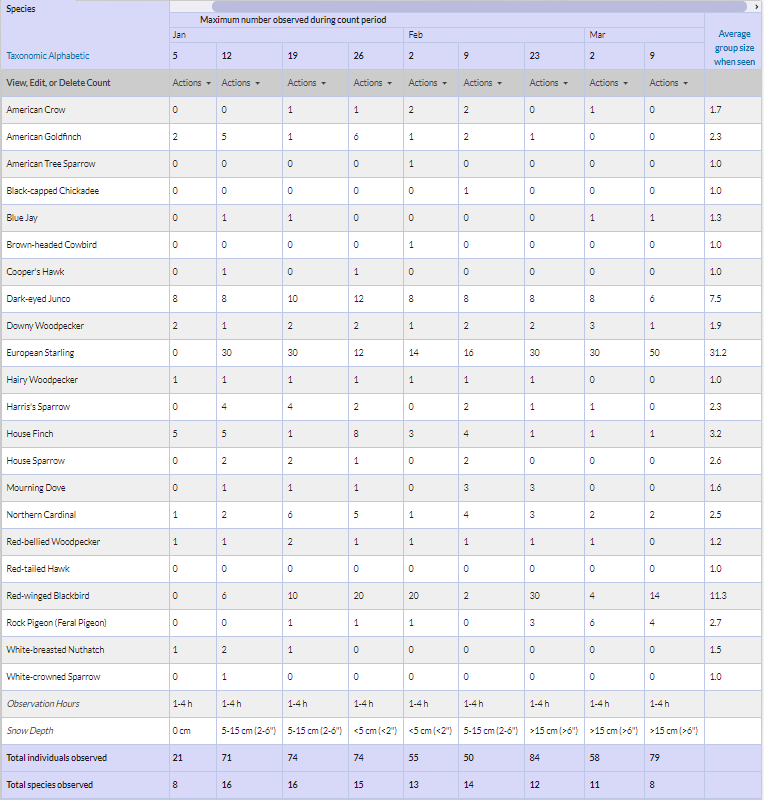This screenshot has width=764, height=800.
Task: Click Jan 5 snow depth 0 cm cell
Action: pos(182,731)
